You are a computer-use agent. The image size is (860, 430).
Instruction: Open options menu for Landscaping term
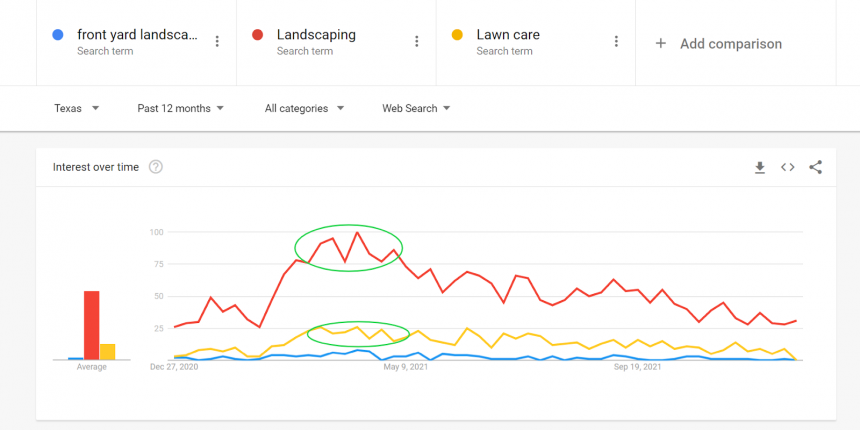pos(417,42)
